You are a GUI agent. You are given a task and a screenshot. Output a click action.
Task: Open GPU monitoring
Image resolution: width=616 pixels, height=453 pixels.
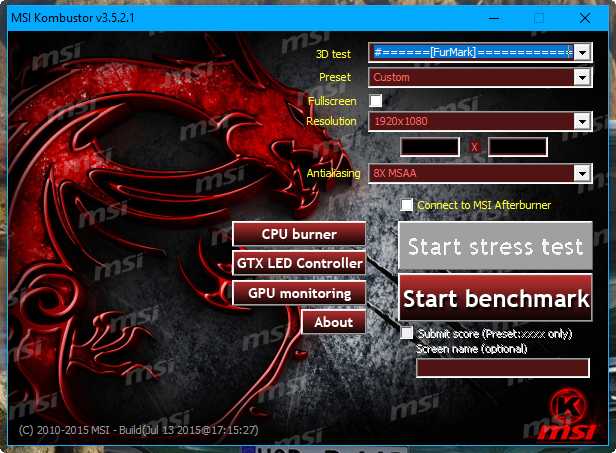[299, 293]
